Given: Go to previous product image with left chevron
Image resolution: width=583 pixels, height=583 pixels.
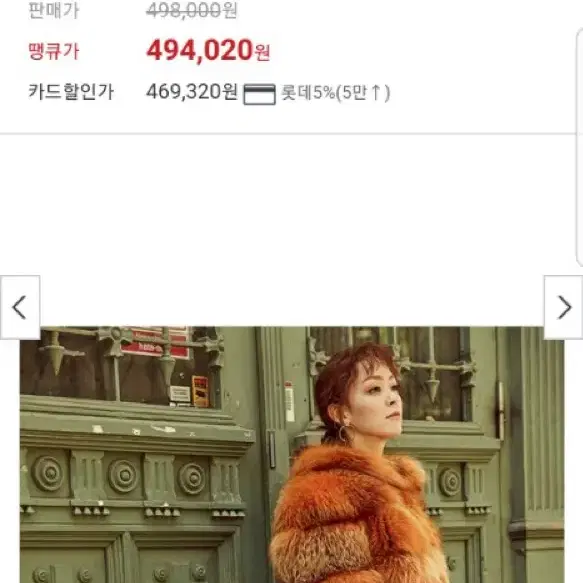Looking at the screenshot, I should click(x=20, y=307).
